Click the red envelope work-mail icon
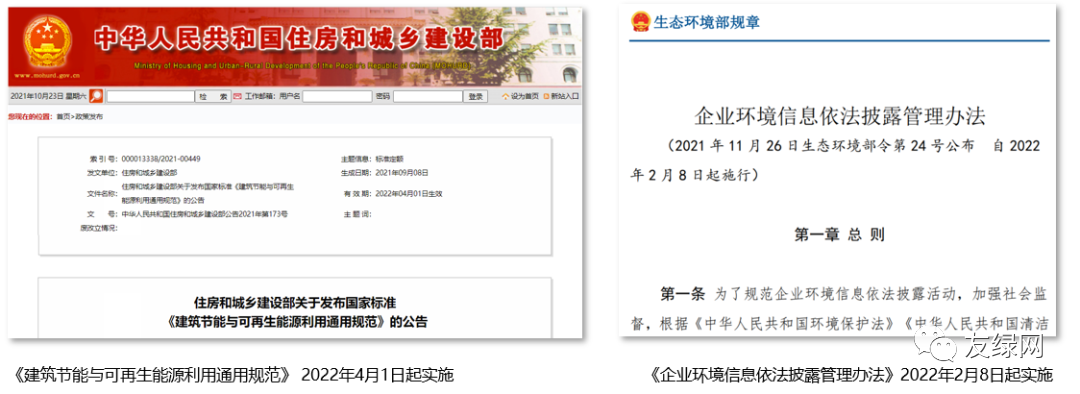Screen dimensions: 1080x394 click(238, 96)
